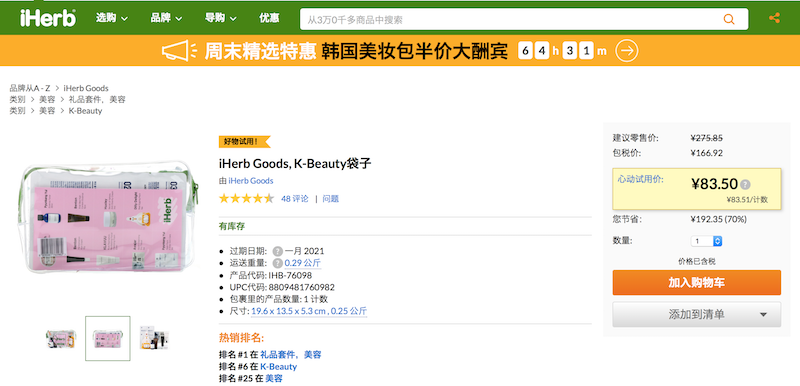The width and height of the screenshot is (800, 386).
Task: Select the third product thumbnail
Action: (x=154, y=338)
